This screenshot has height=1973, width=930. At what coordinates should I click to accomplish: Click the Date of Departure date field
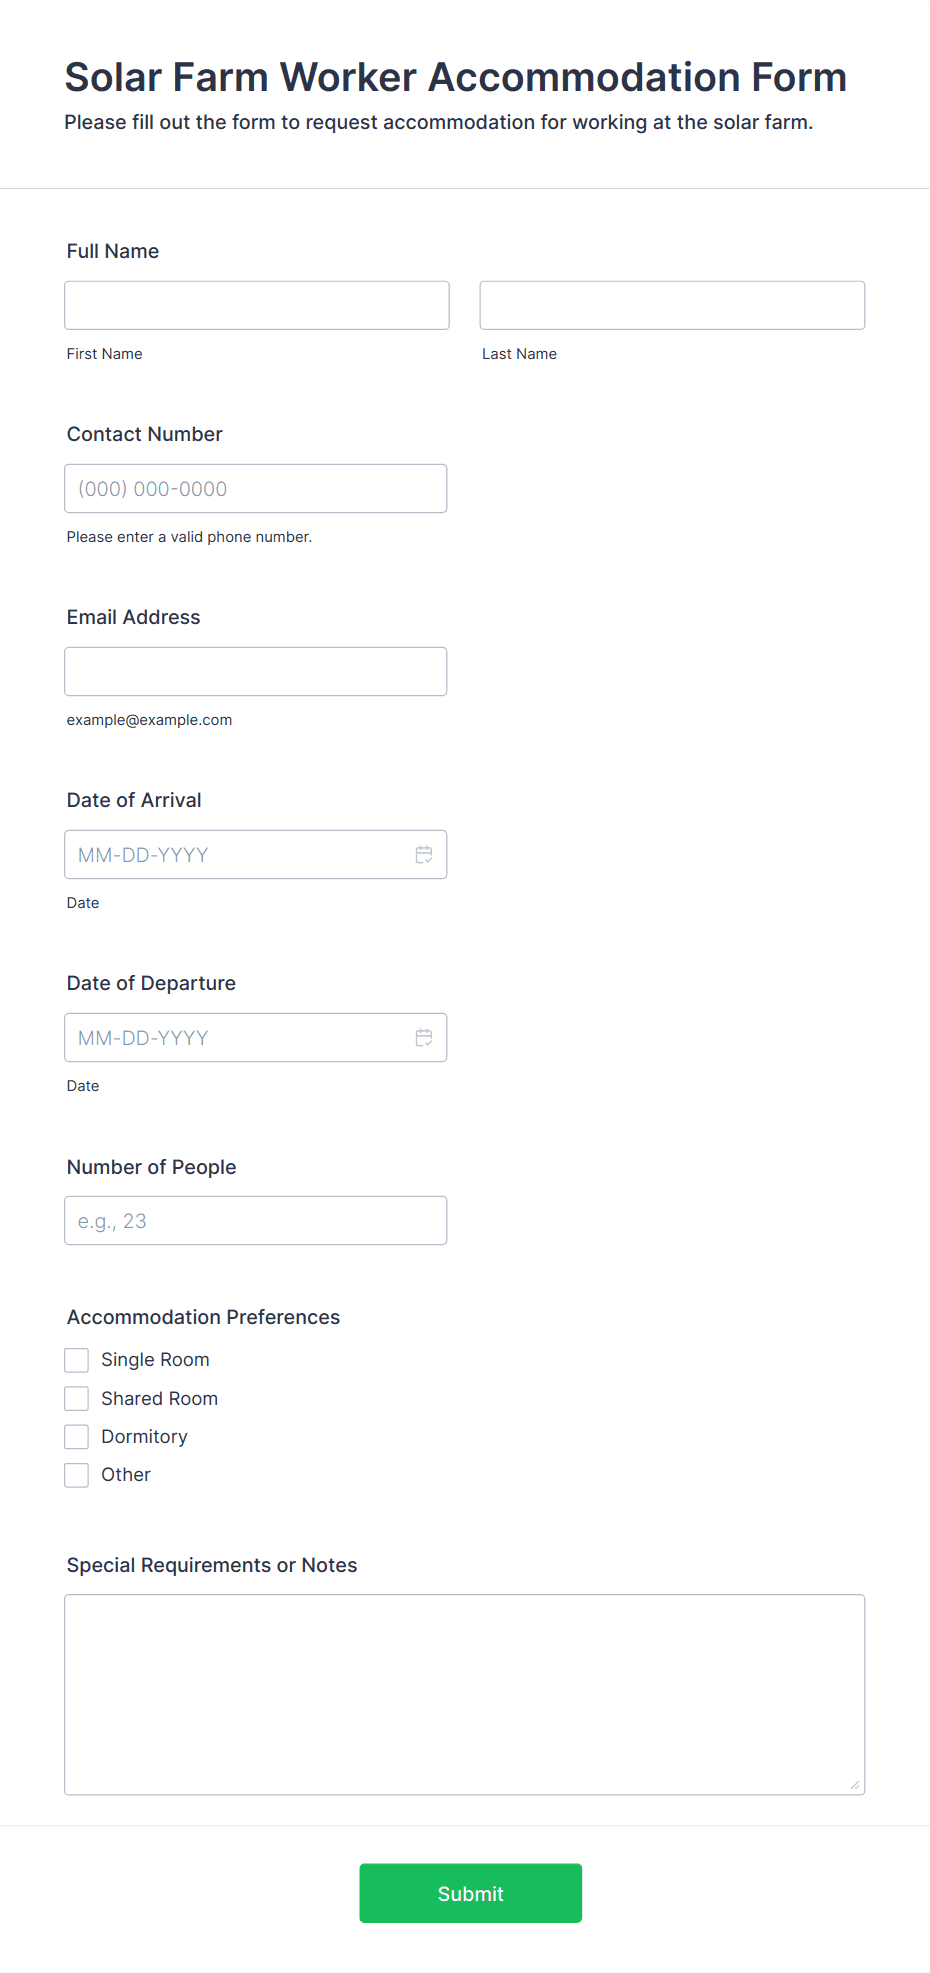[x=256, y=1038]
